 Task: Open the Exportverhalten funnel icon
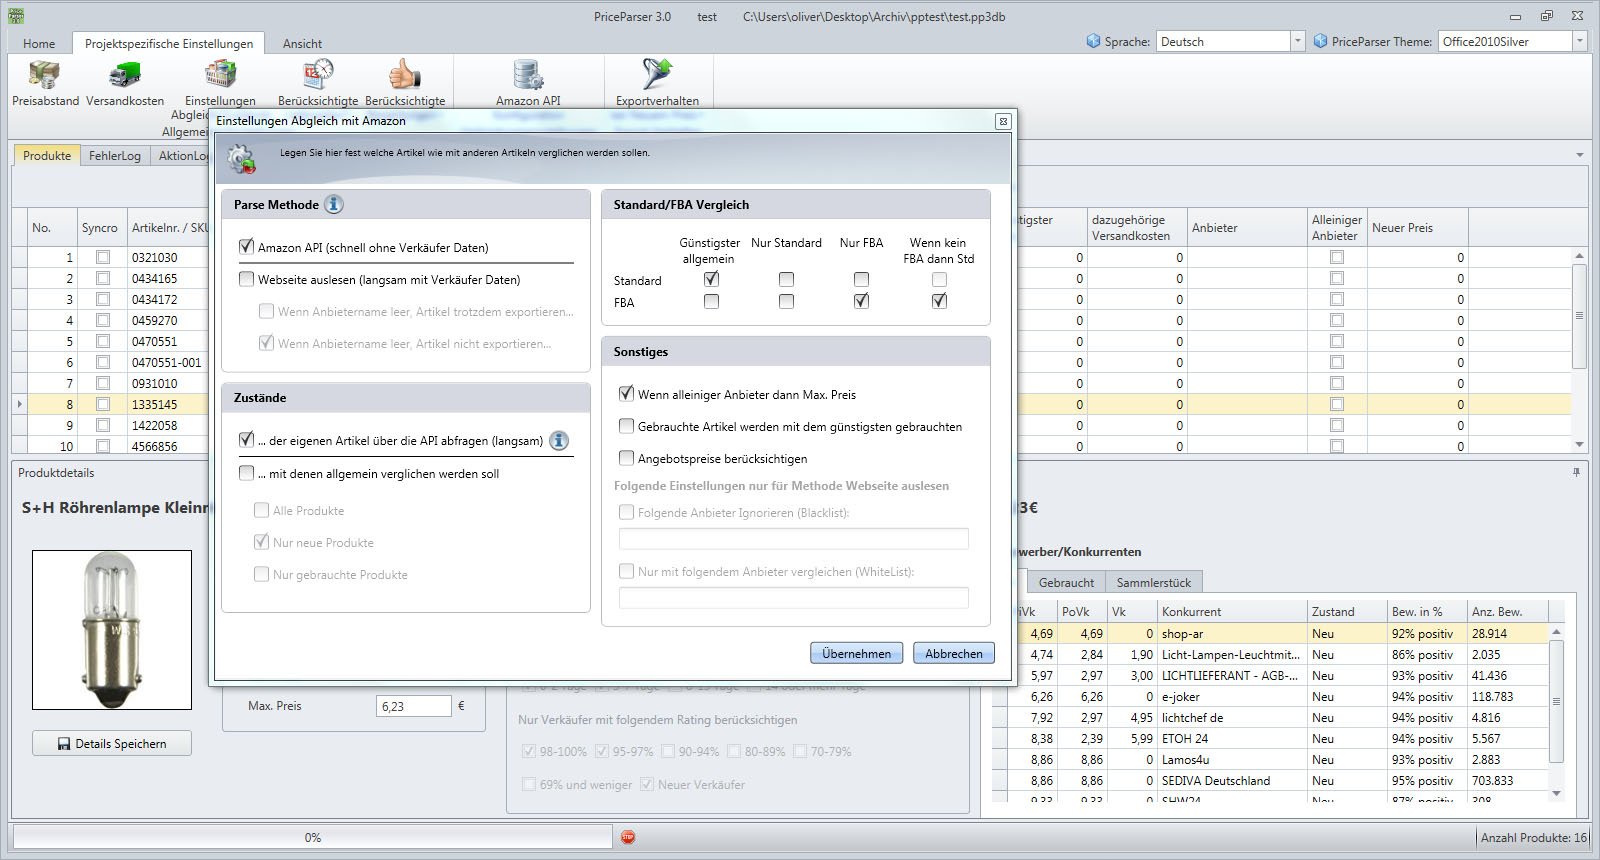[x=658, y=75]
